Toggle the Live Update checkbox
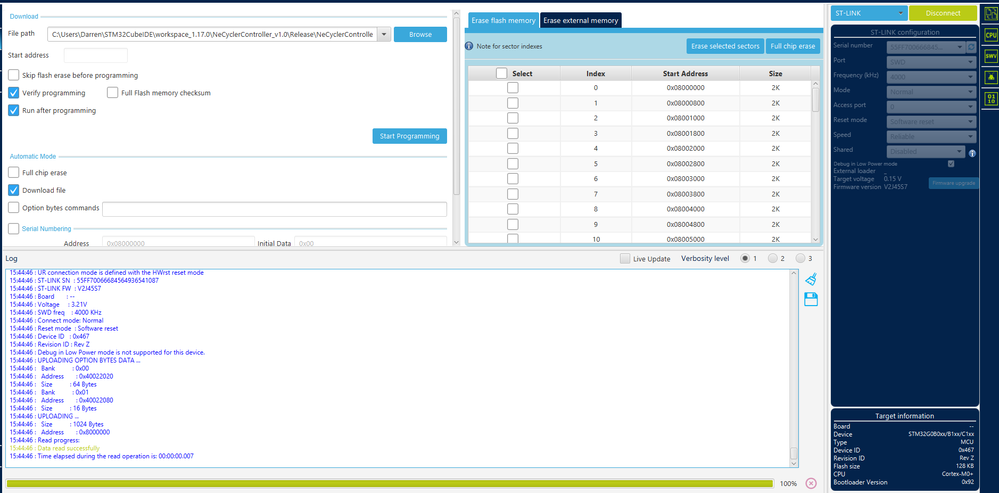The image size is (999, 493). tap(625, 259)
